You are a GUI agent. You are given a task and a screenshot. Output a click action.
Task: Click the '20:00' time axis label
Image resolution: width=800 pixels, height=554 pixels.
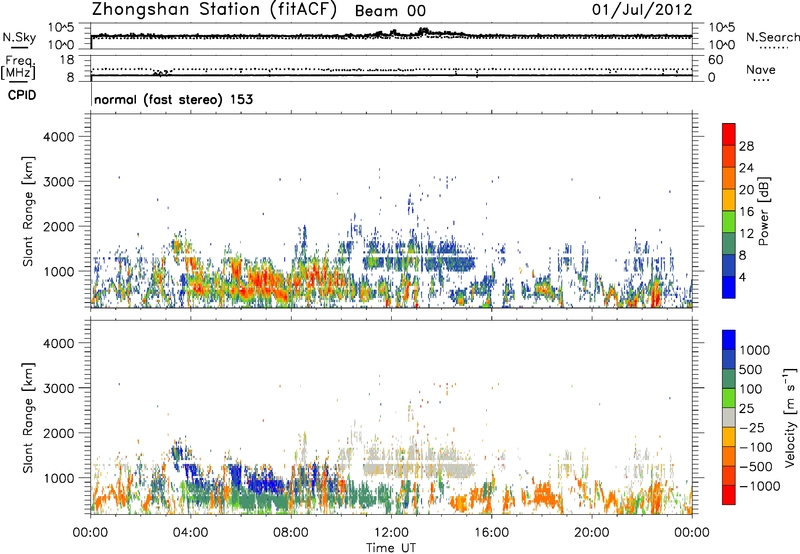pos(592,533)
